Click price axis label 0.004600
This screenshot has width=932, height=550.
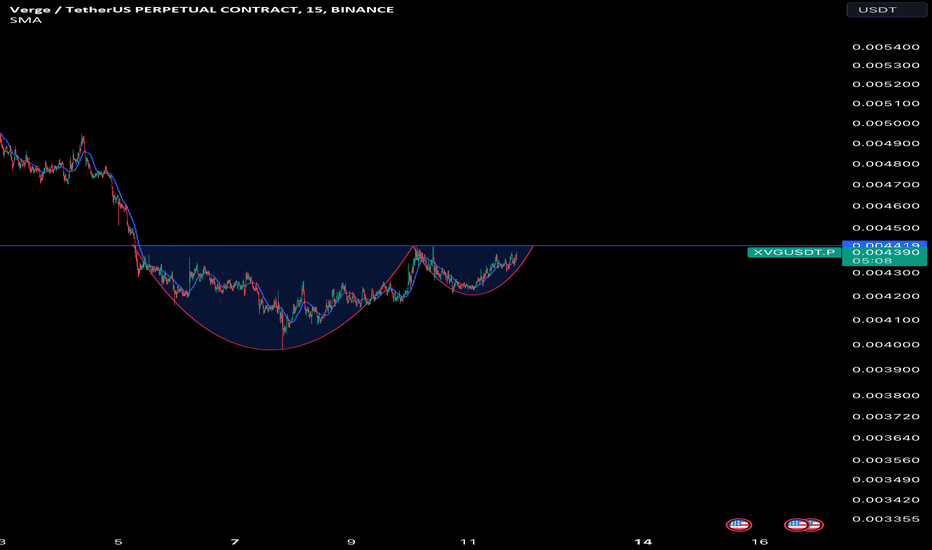click(x=886, y=206)
